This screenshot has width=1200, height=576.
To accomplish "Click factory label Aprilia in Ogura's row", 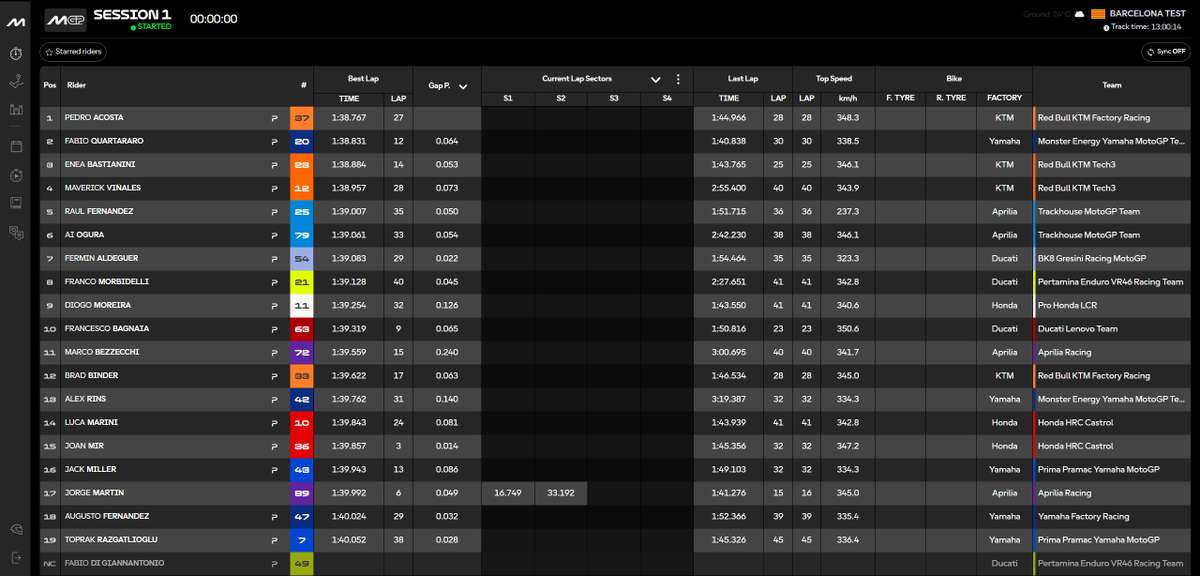I will coord(1004,235).
